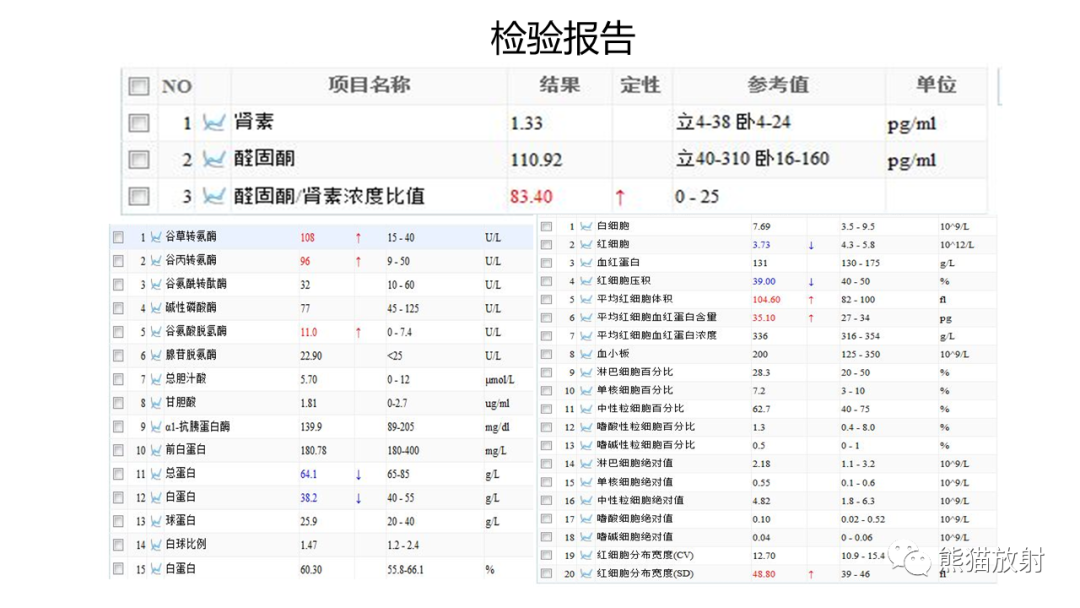Viewport: 1080px width, 608px height.
Task: Select reference range 立40-310 卧16-160
Action: 752,159
